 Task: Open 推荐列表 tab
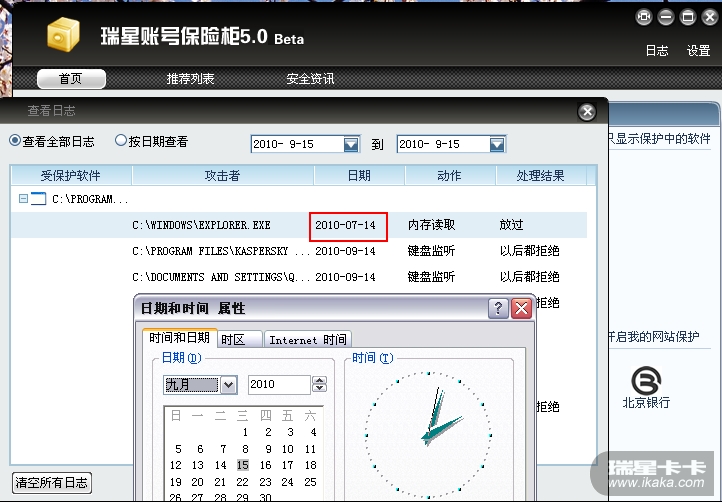[x=190, y=79]
